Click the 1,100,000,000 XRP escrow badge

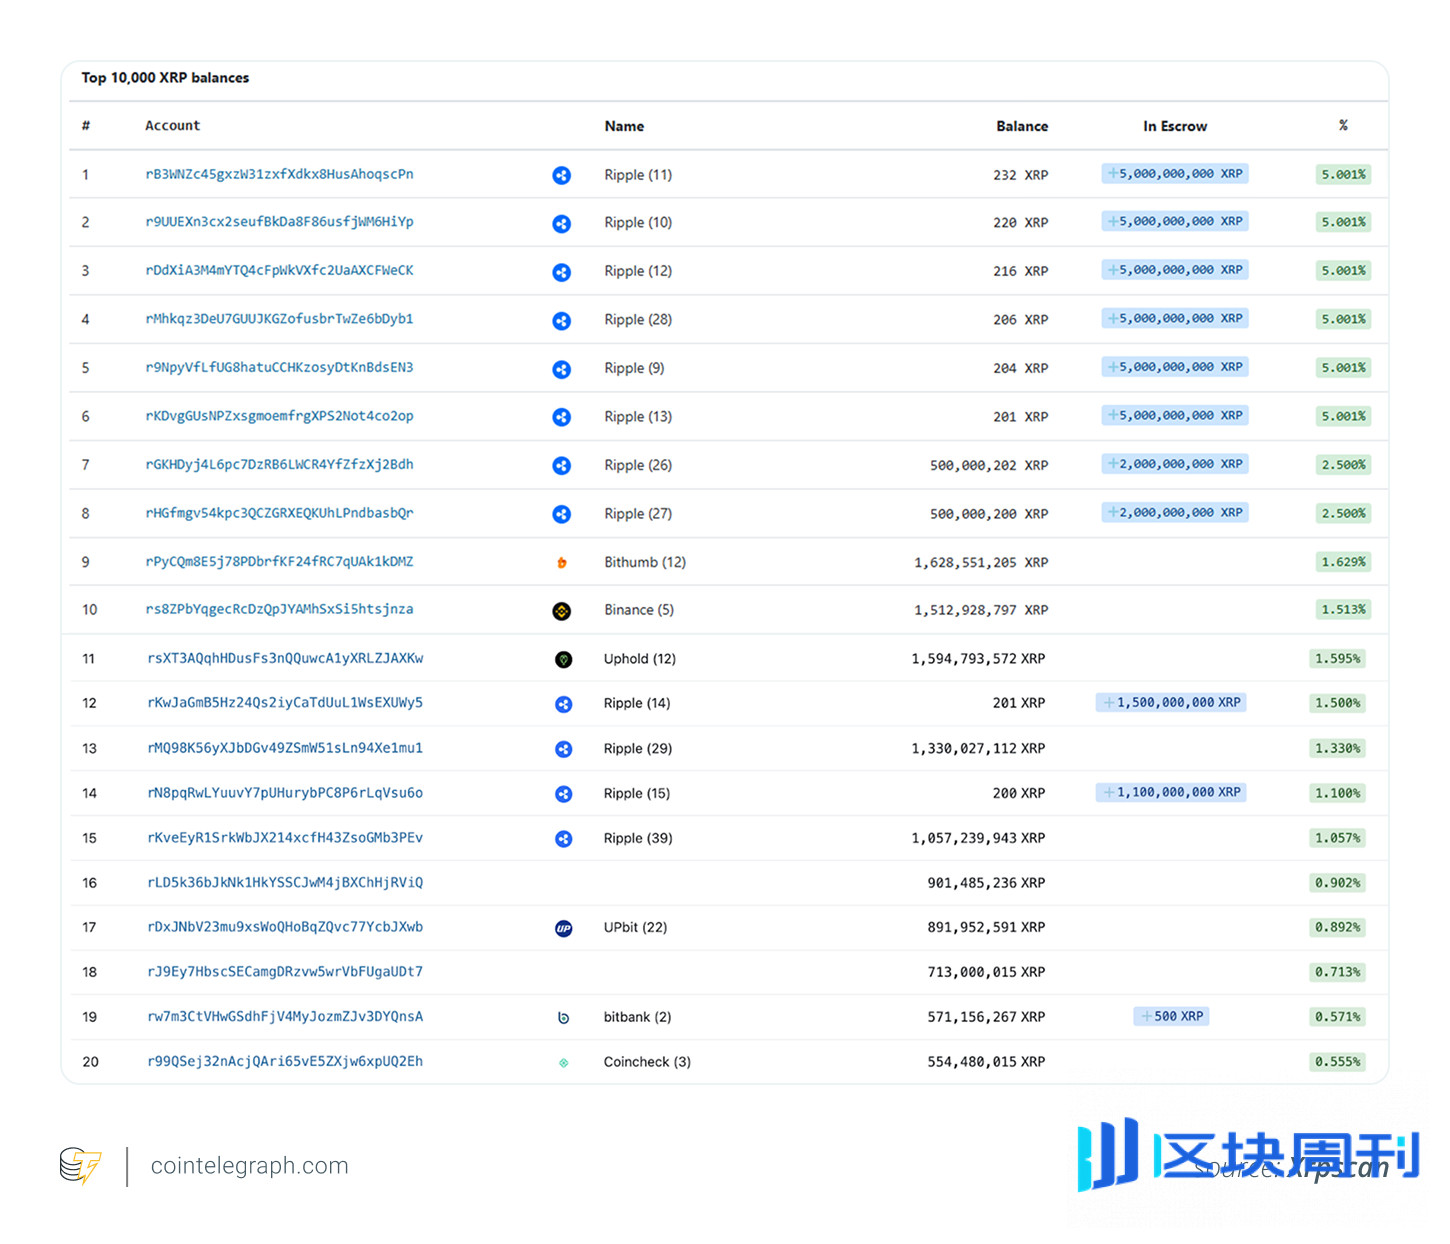click(1171, 792)
